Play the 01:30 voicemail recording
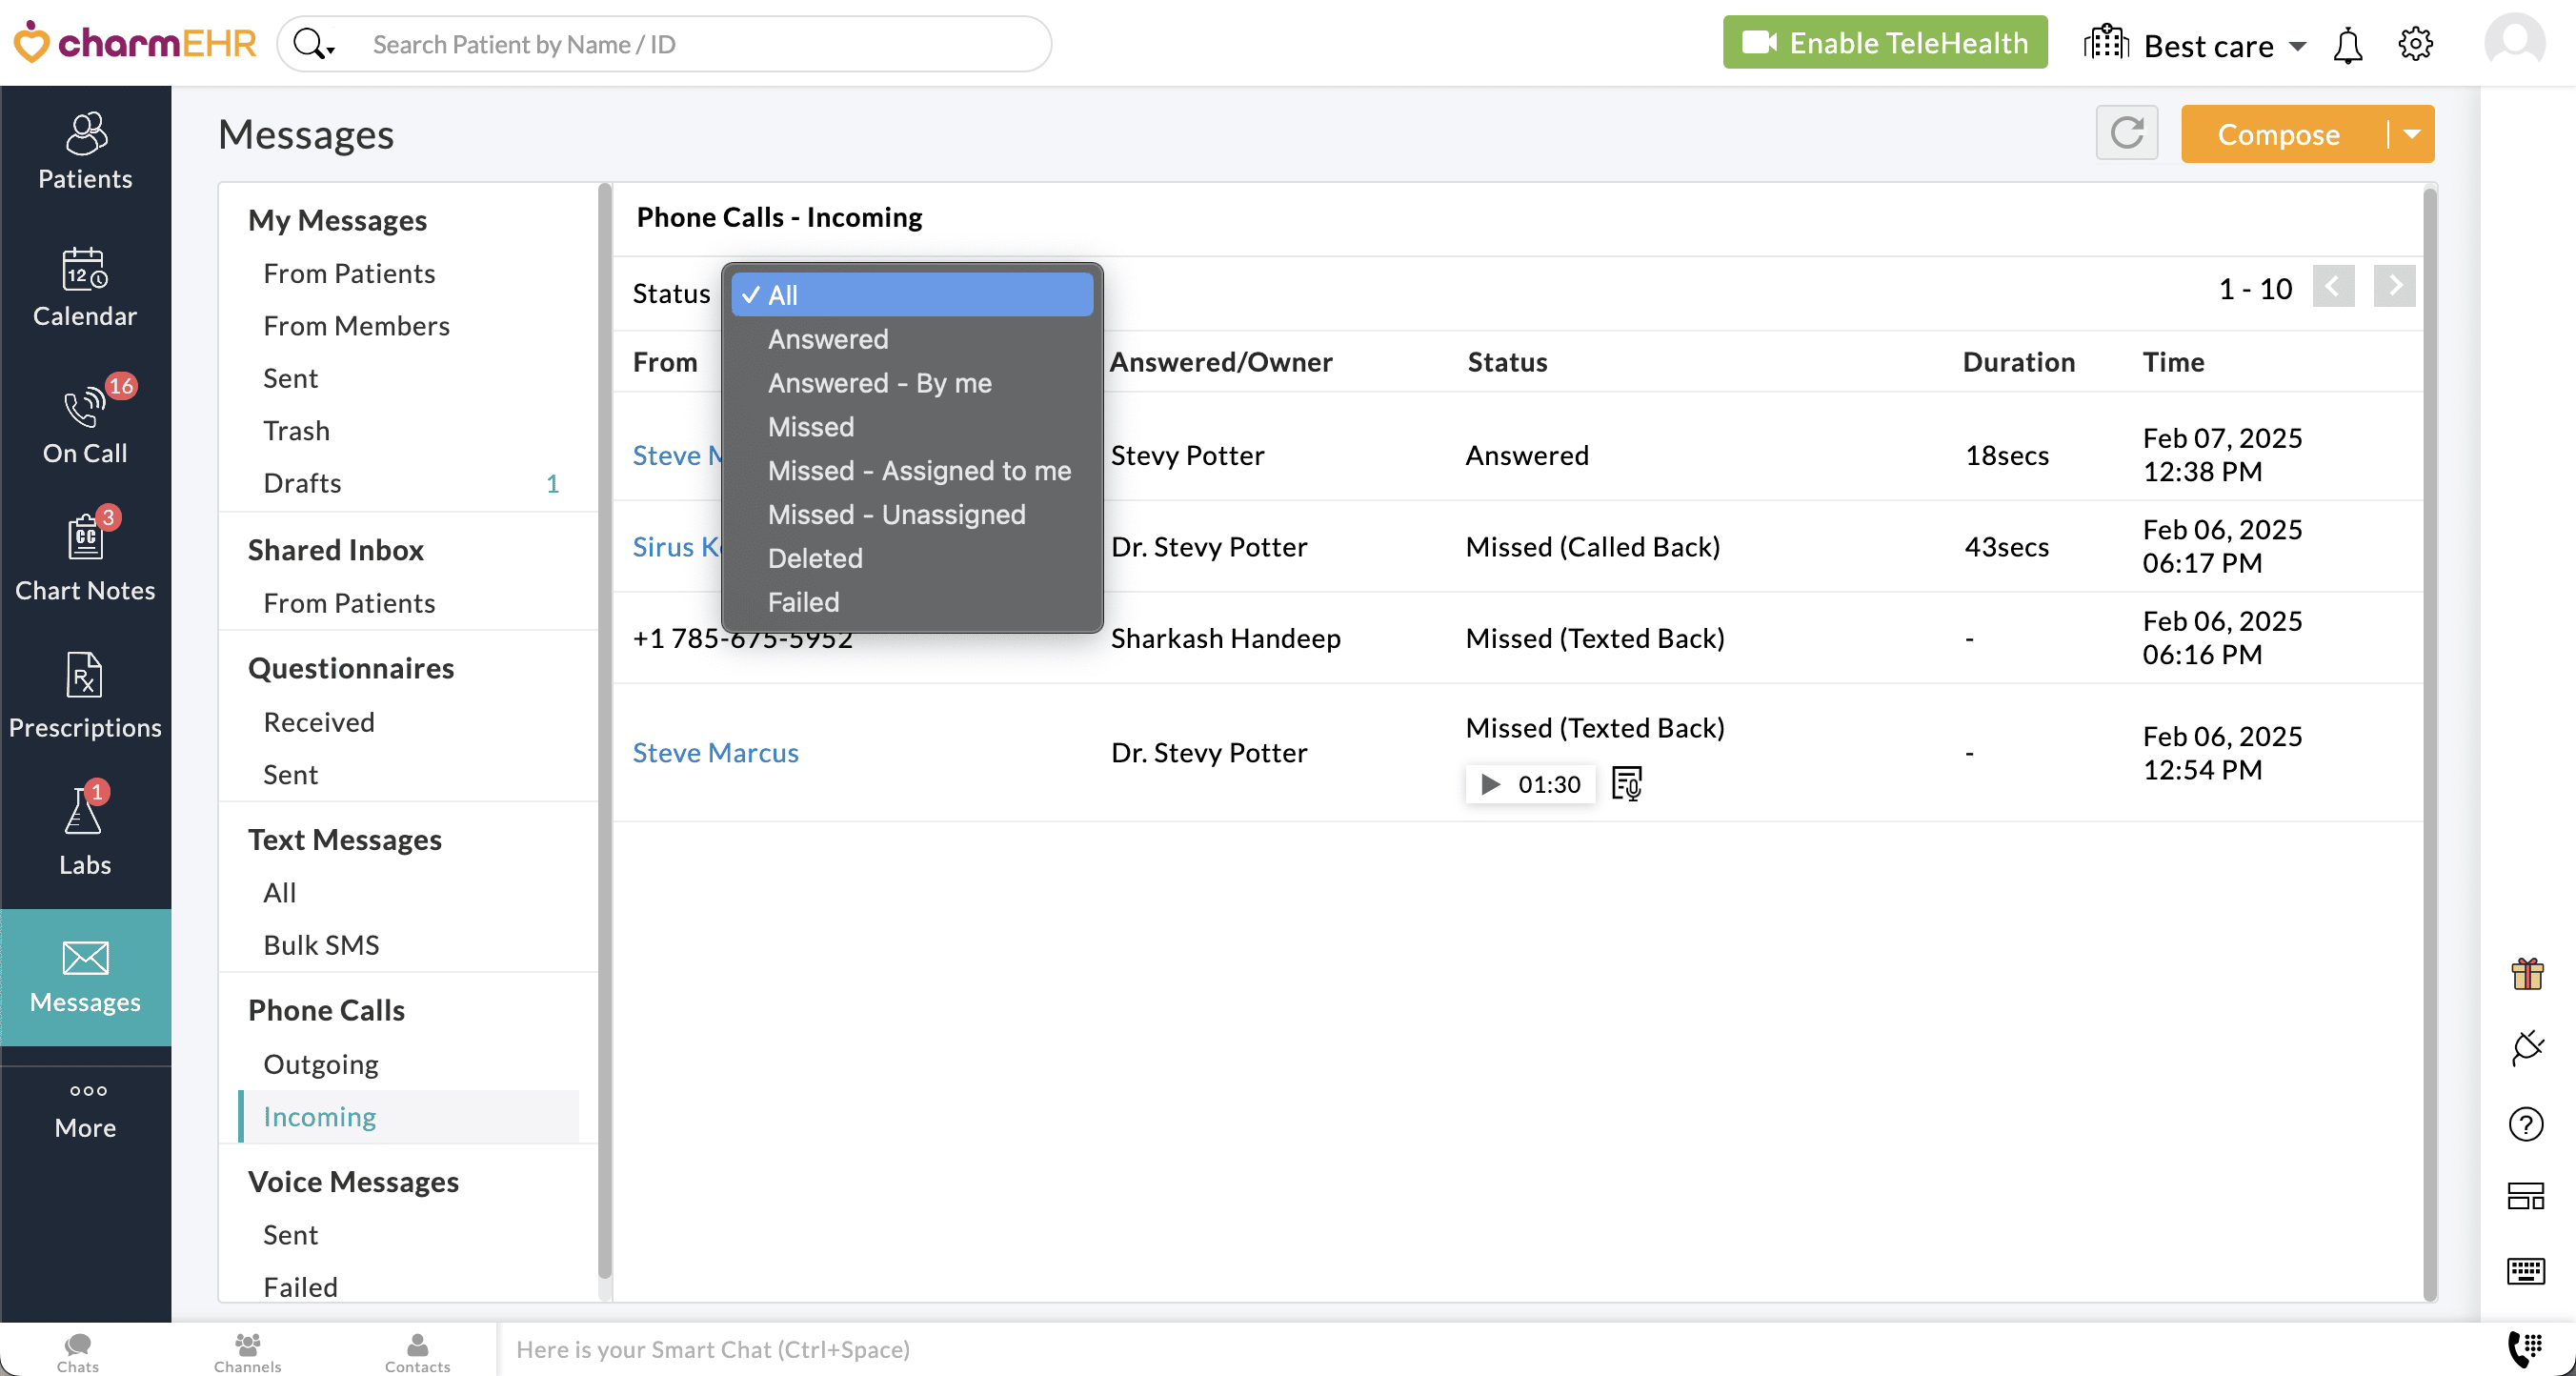Image resolution: width=2576 pixels, height=1376 pixels. (x=1490, y=784)
